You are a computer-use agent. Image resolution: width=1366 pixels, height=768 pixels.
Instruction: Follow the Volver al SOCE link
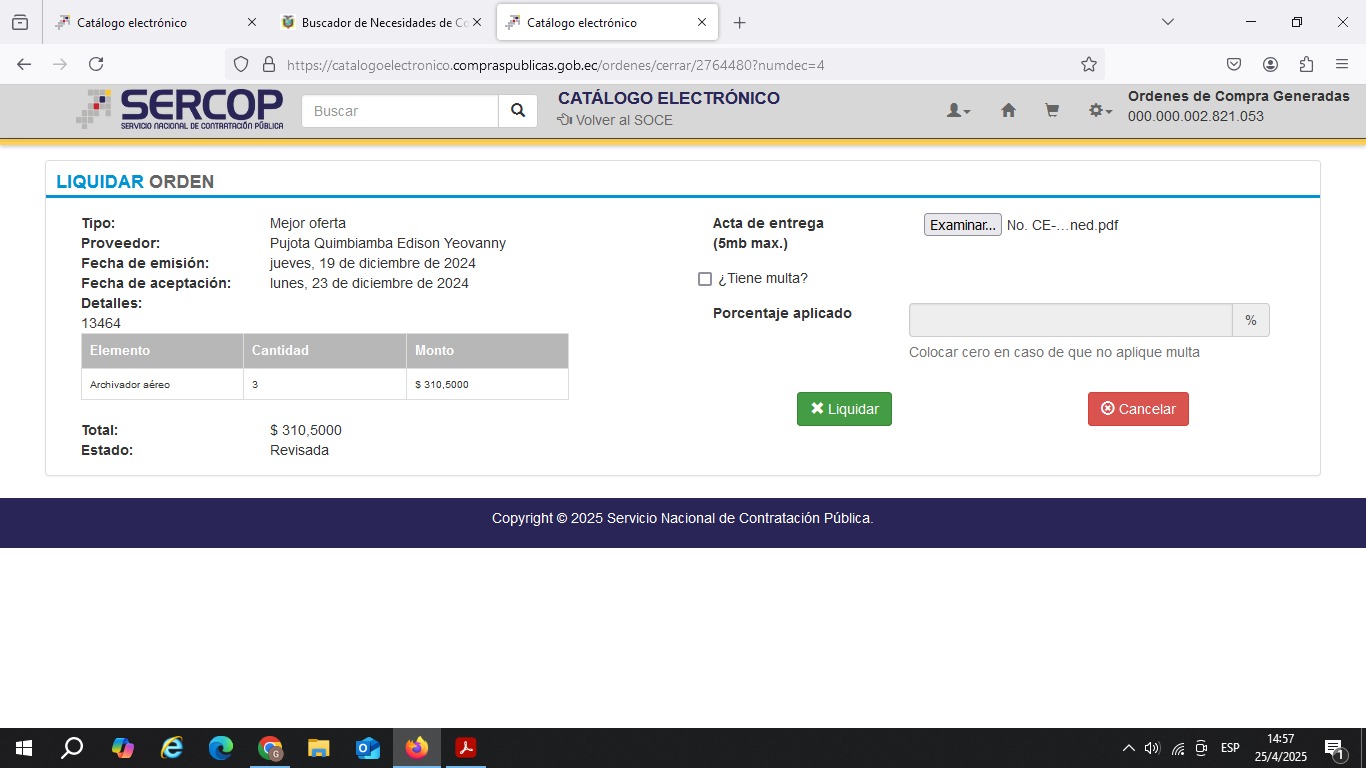615,120
